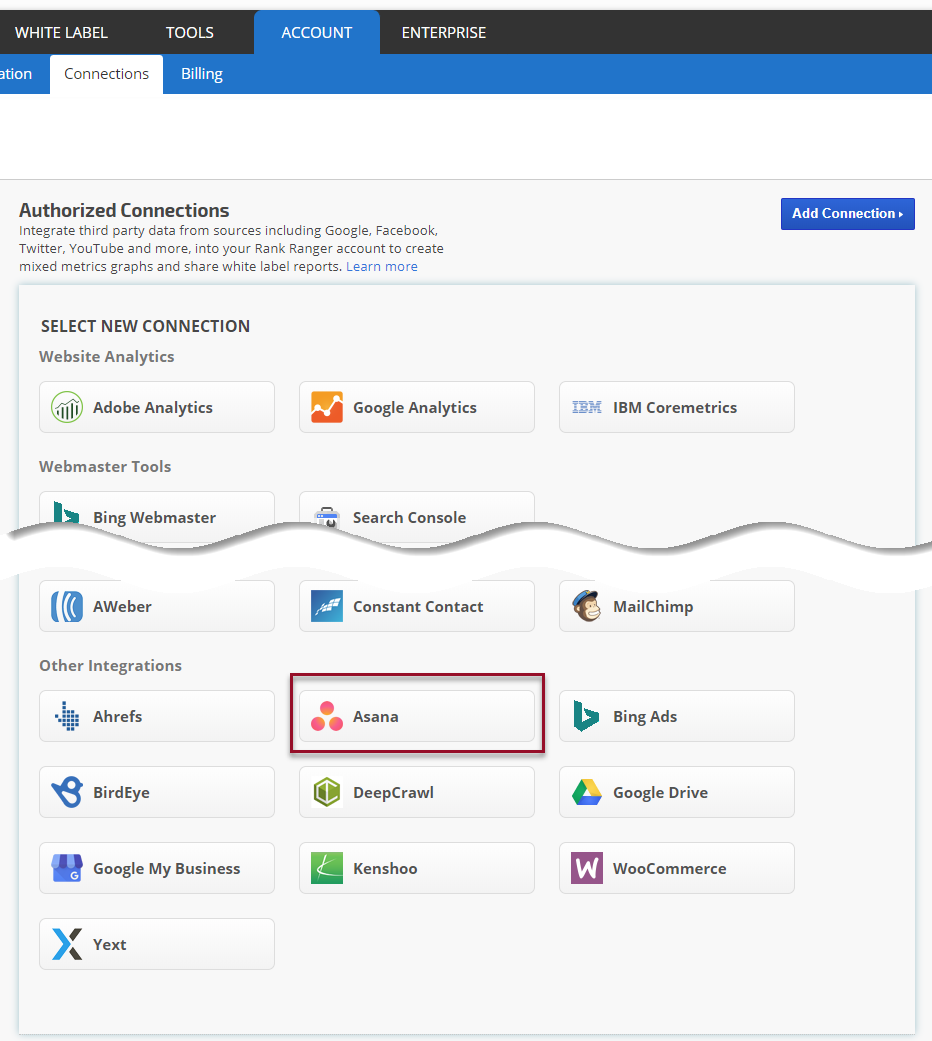The image size is (932, 1041).
Task: Click the Google Drive triangle icon
Action: click(x=587, y=792)
